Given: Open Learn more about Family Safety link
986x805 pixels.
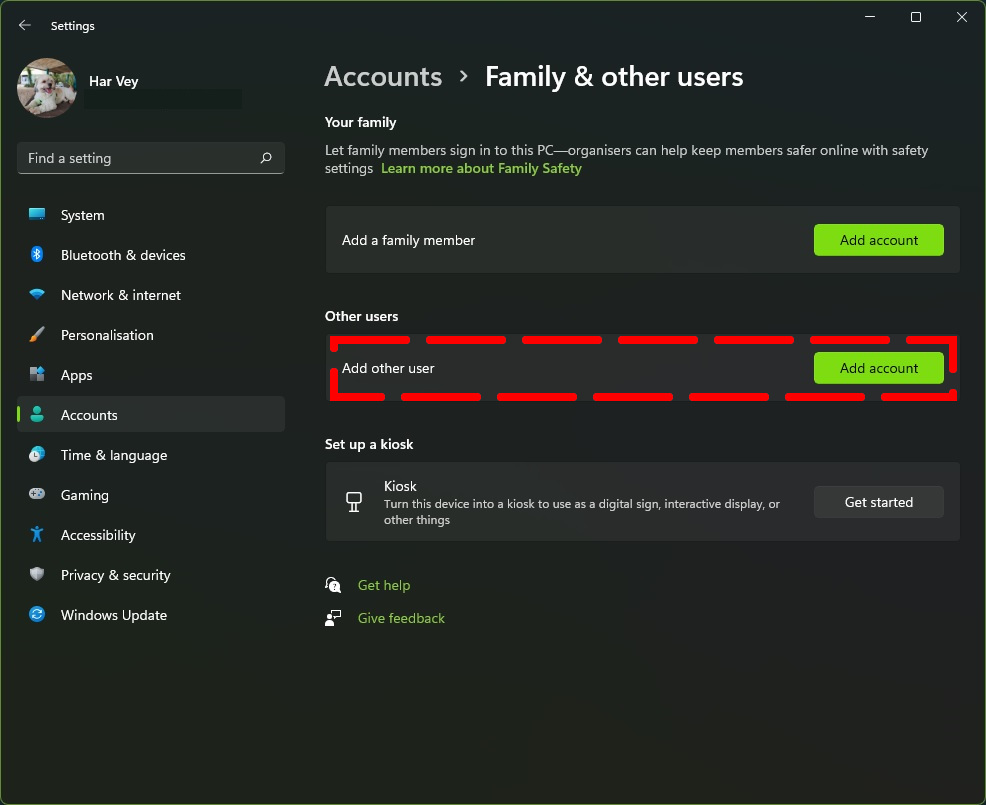Looking at the screenshot, I should (x=481, y=169).
